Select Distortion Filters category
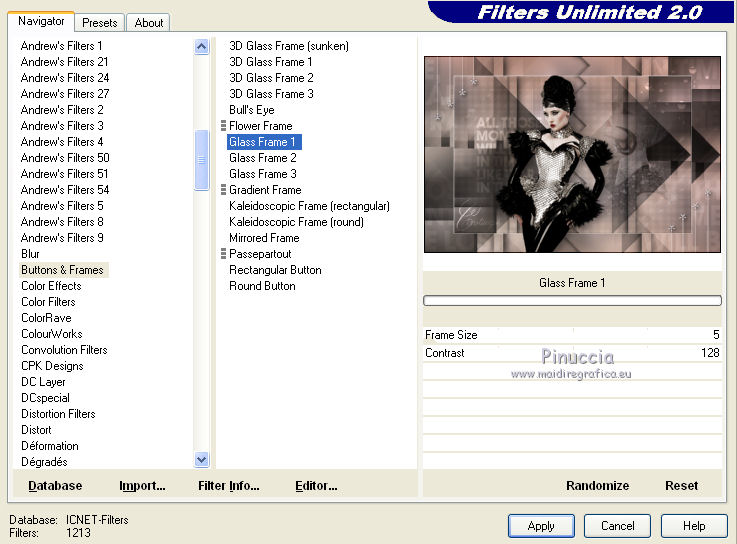This screenshot has height=544, width=737. coord(58,413)
